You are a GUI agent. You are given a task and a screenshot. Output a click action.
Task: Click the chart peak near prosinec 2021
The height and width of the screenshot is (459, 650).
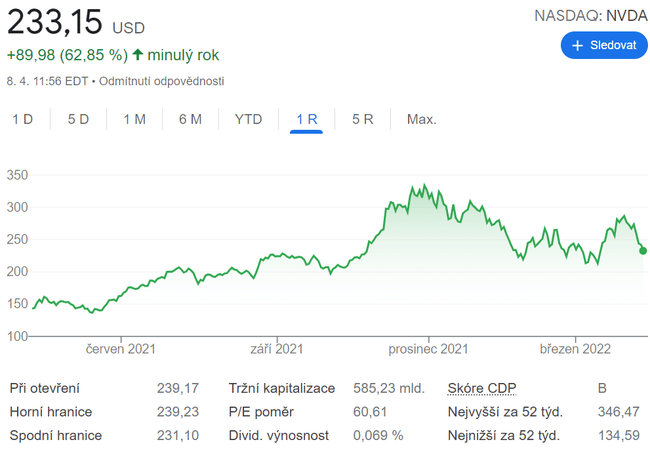pyautogui.click(x=425, y=187)
